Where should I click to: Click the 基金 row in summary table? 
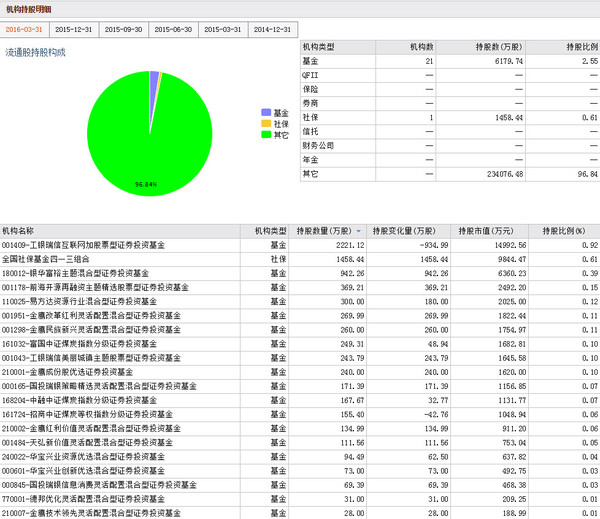[x=450, y=61]
